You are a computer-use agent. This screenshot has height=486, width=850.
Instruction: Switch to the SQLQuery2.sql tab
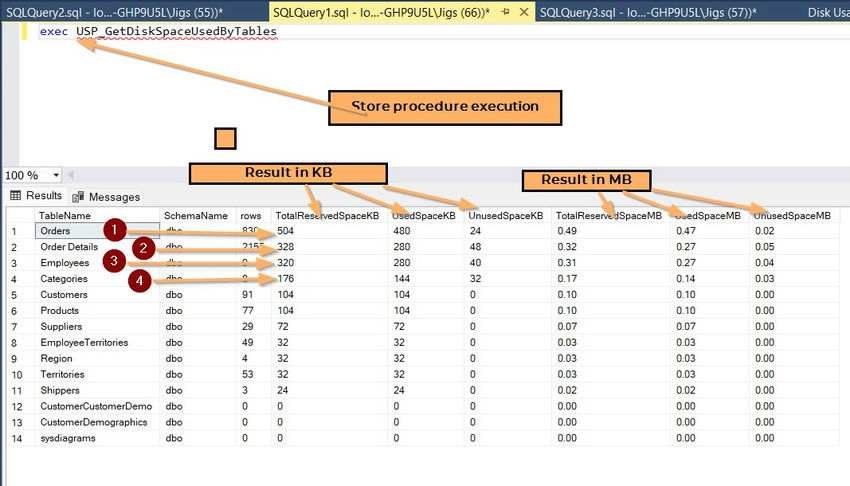[x=114, y=12]
